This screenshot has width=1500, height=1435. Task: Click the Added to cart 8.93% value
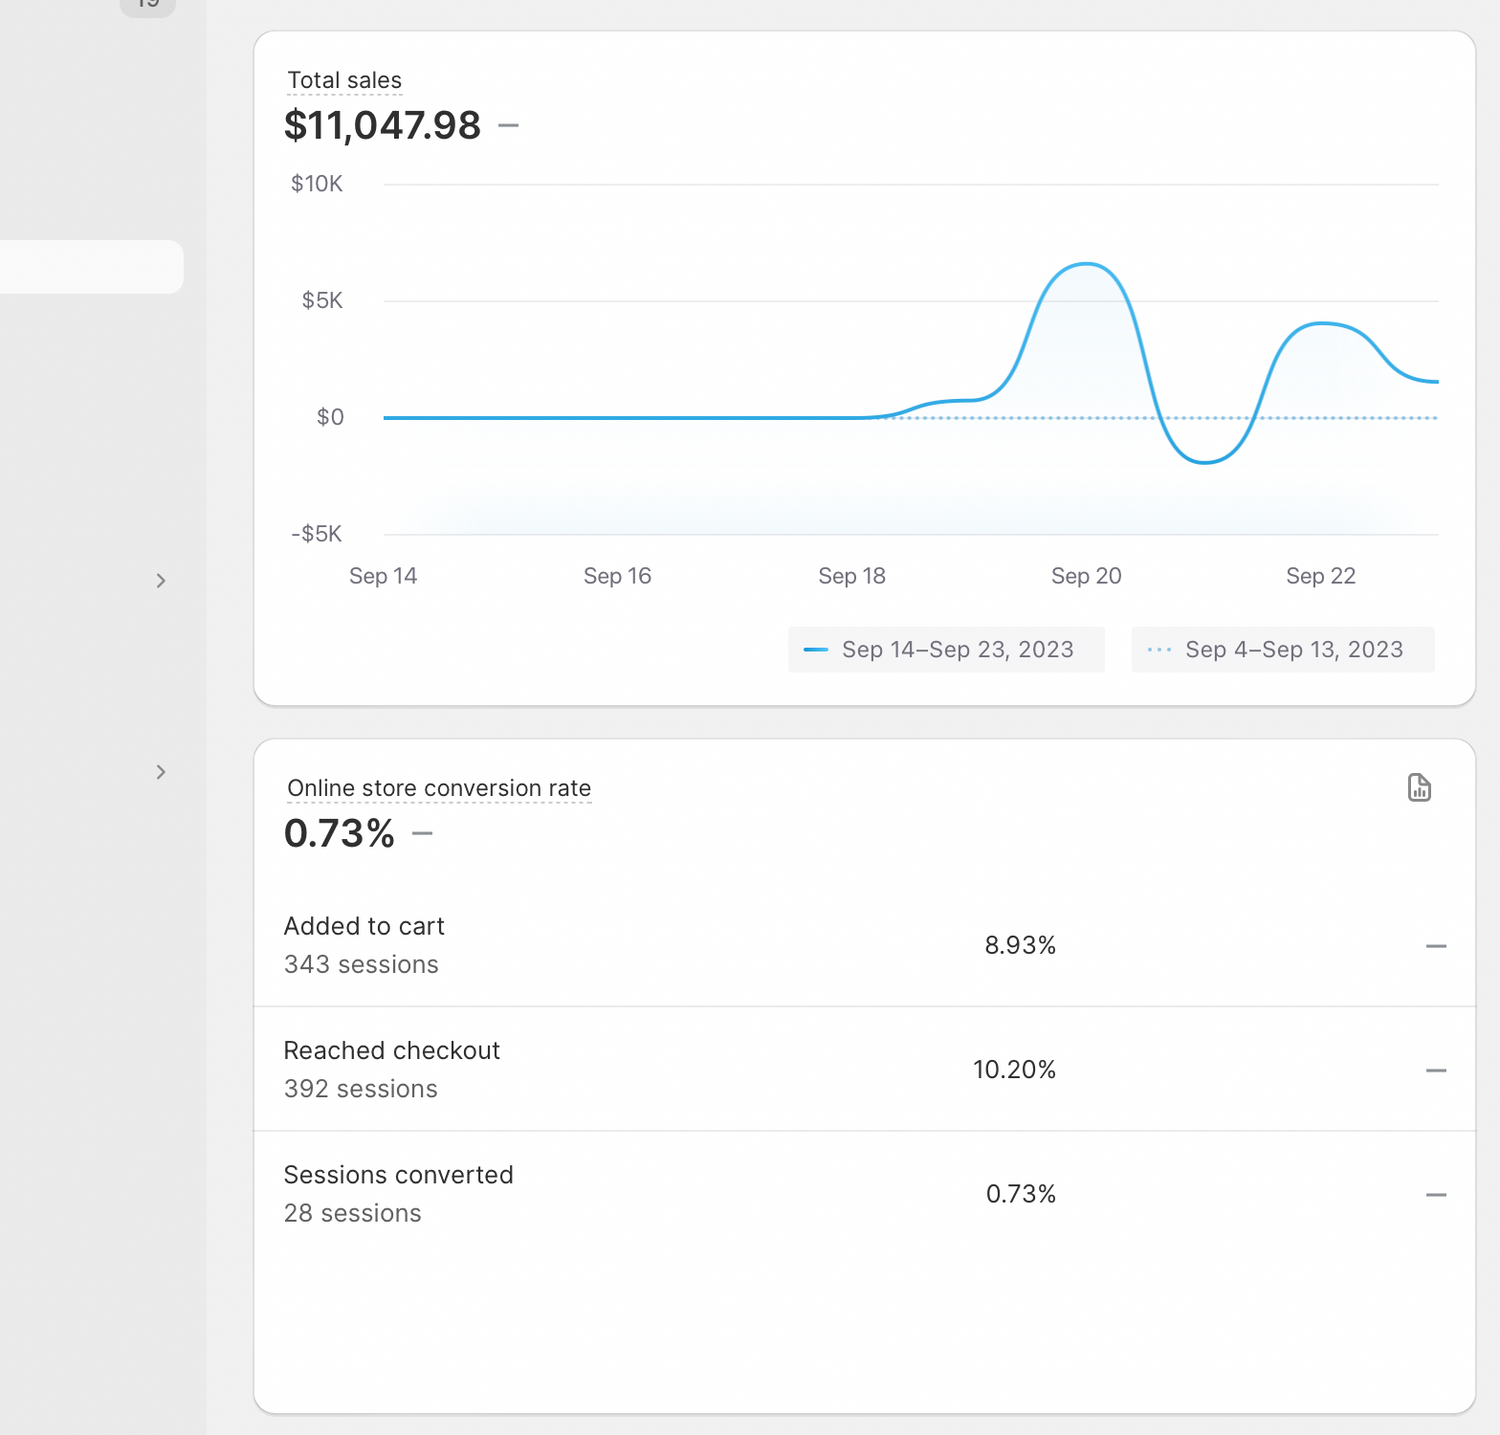pyautogui.click(x=1020, y=946)
